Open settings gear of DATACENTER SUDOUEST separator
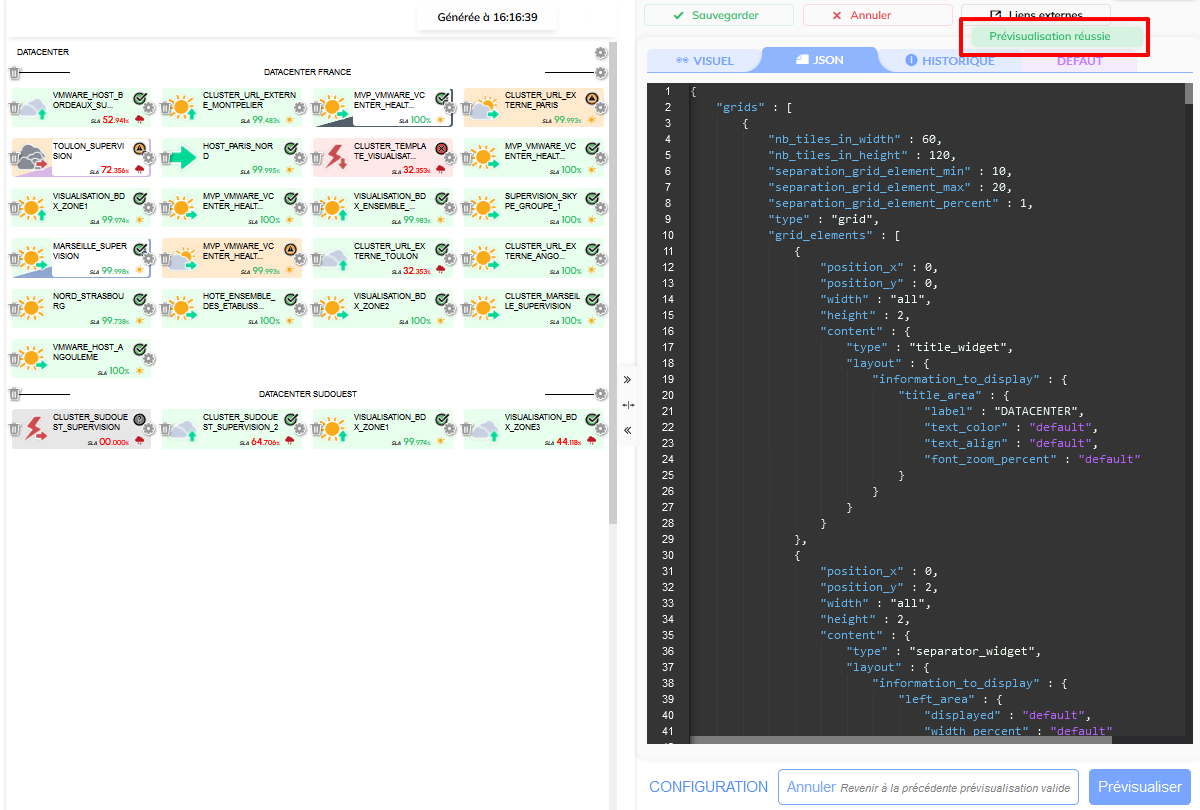The image size is (1200, 810). [x=600, y=394]
